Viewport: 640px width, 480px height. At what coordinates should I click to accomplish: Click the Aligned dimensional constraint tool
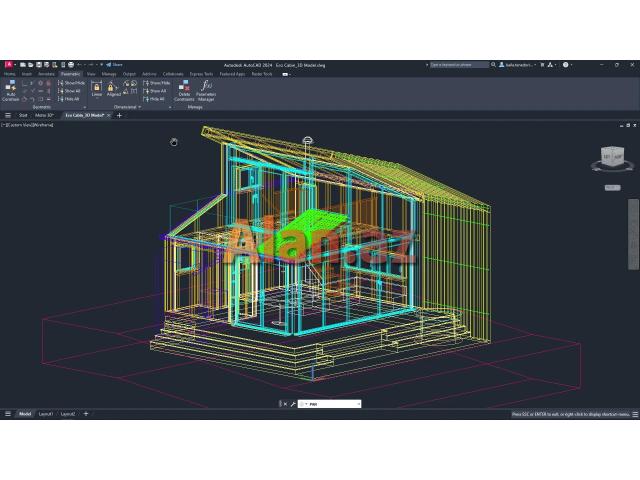pyautogui.click(x=113, y=90)
